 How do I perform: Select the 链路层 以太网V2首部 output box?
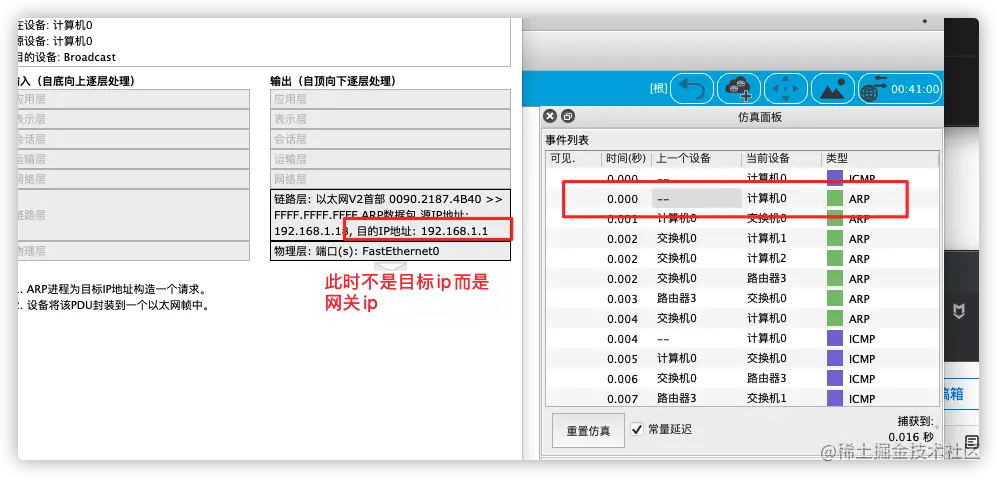390,215
